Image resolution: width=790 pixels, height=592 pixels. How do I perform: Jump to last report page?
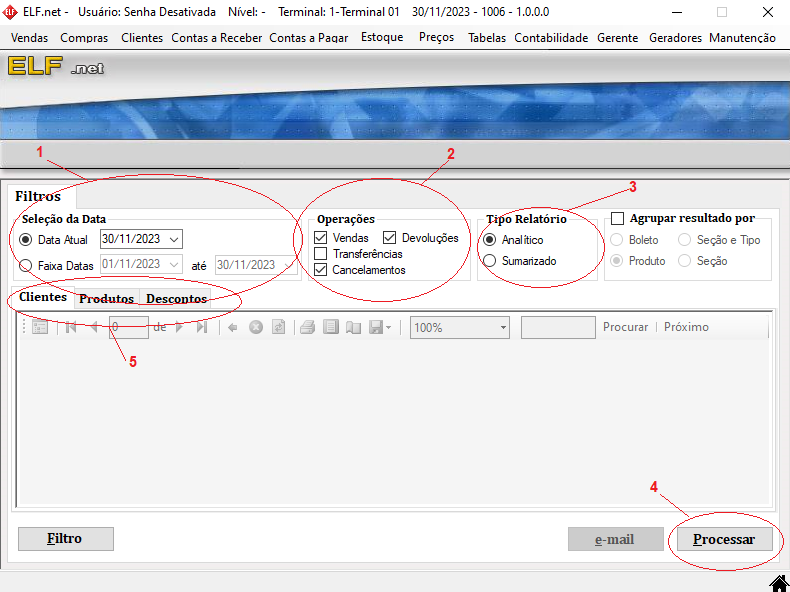pos(202,327)
